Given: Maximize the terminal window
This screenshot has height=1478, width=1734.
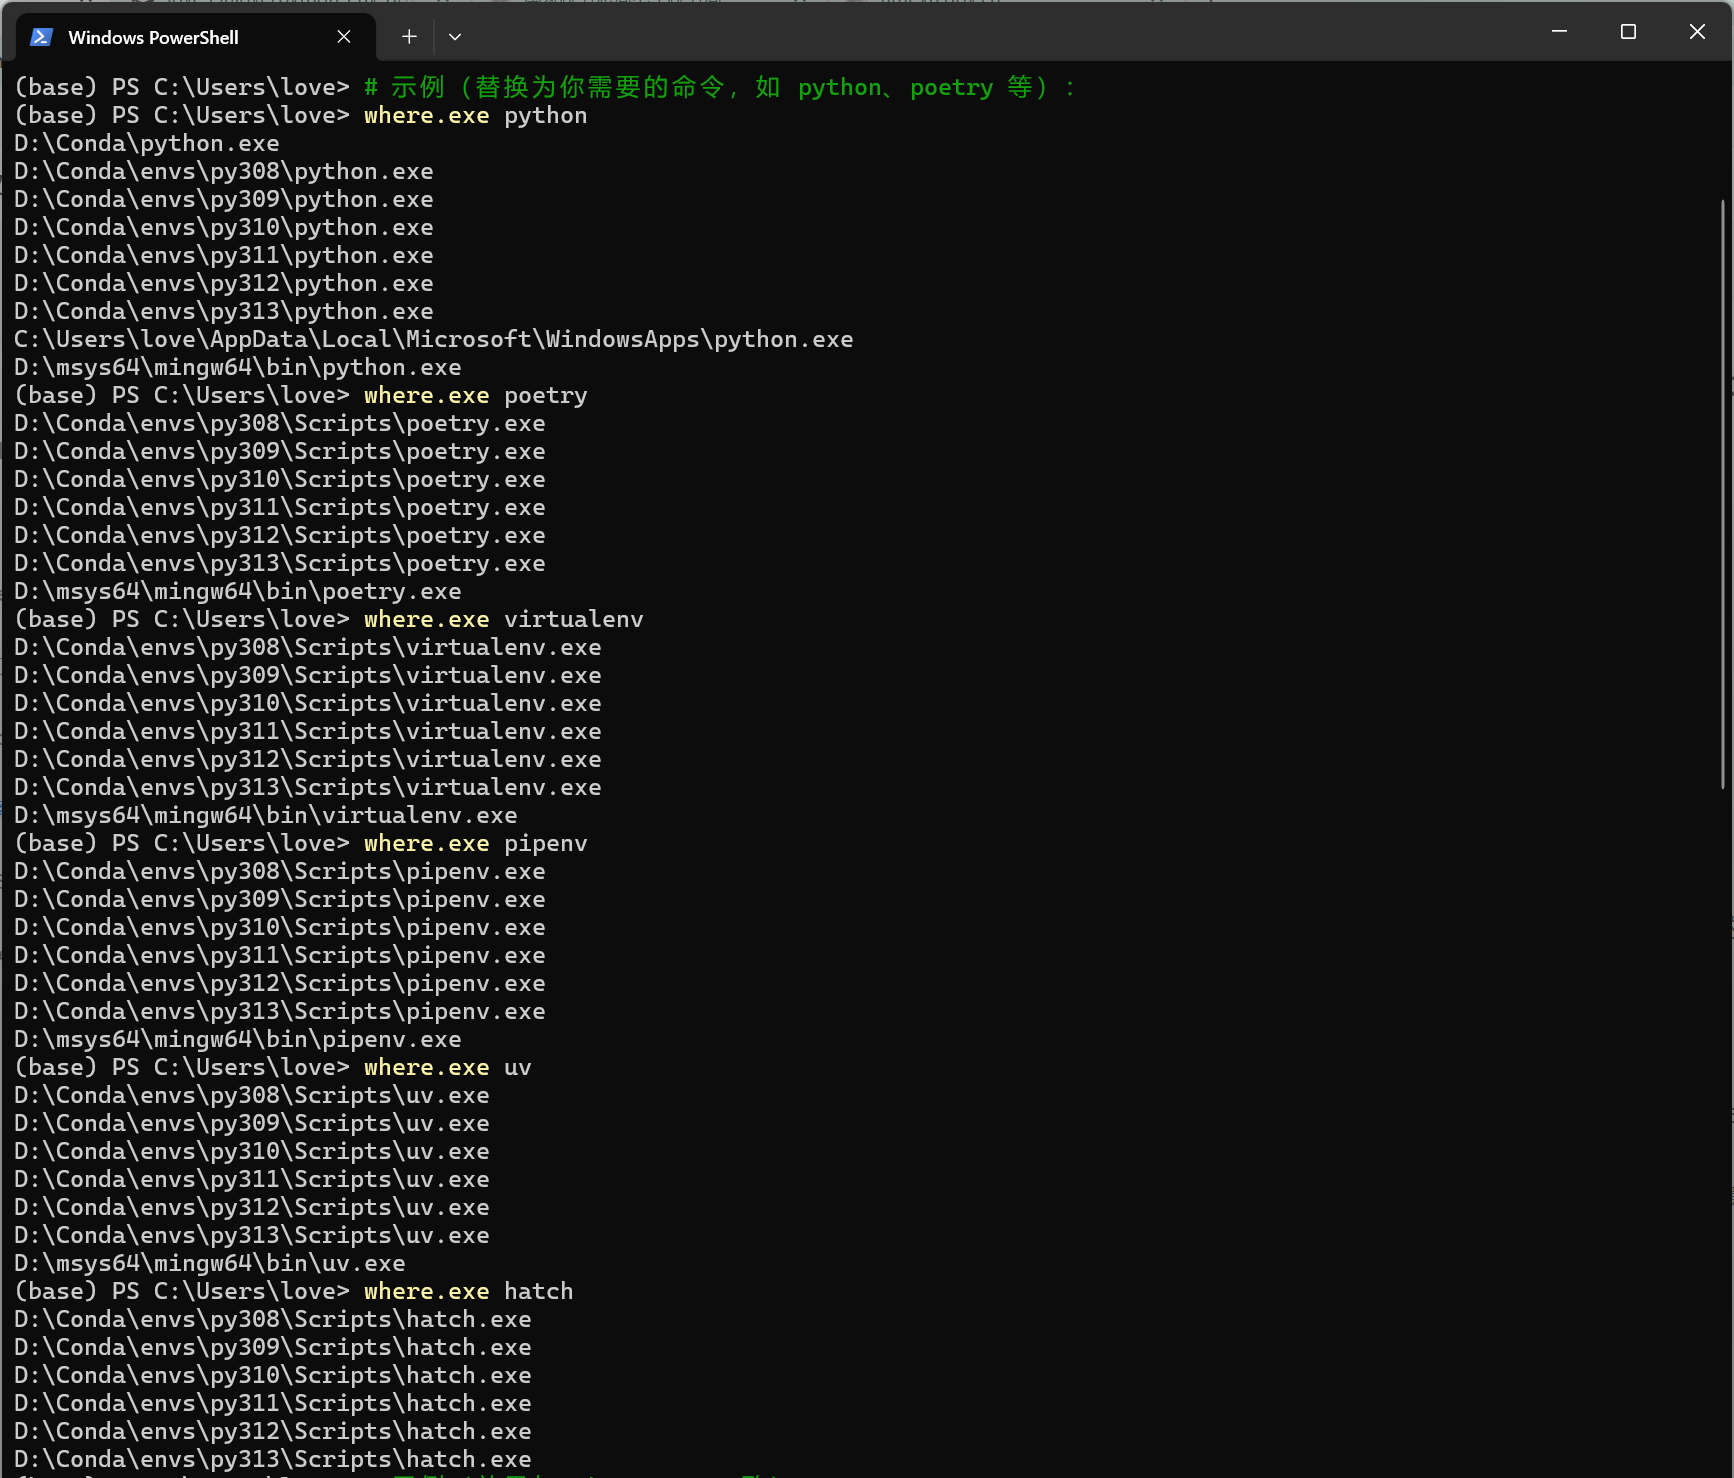Looking at the screenshot, I should point(1627,31).
